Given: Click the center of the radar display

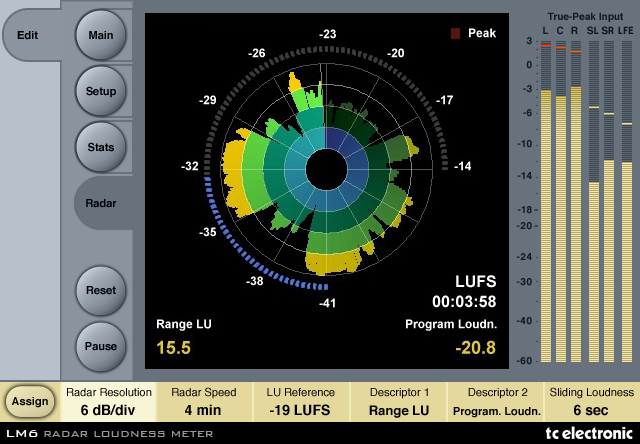Looking at the screenshot, I should 326,169.
